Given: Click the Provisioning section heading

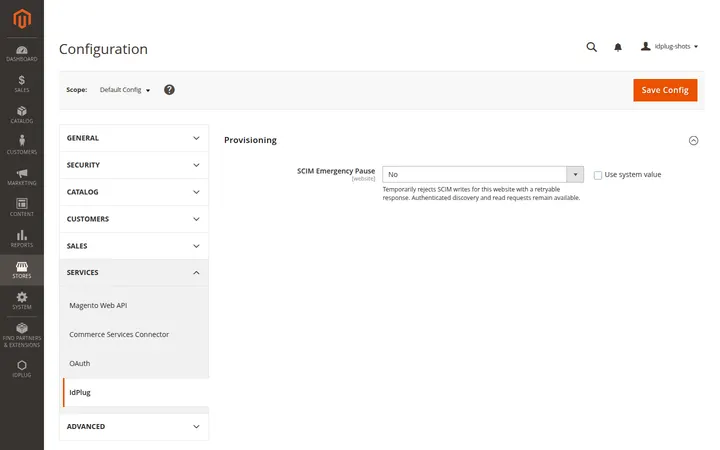Looking at the screenshot, I should click(x=250, y=140).
